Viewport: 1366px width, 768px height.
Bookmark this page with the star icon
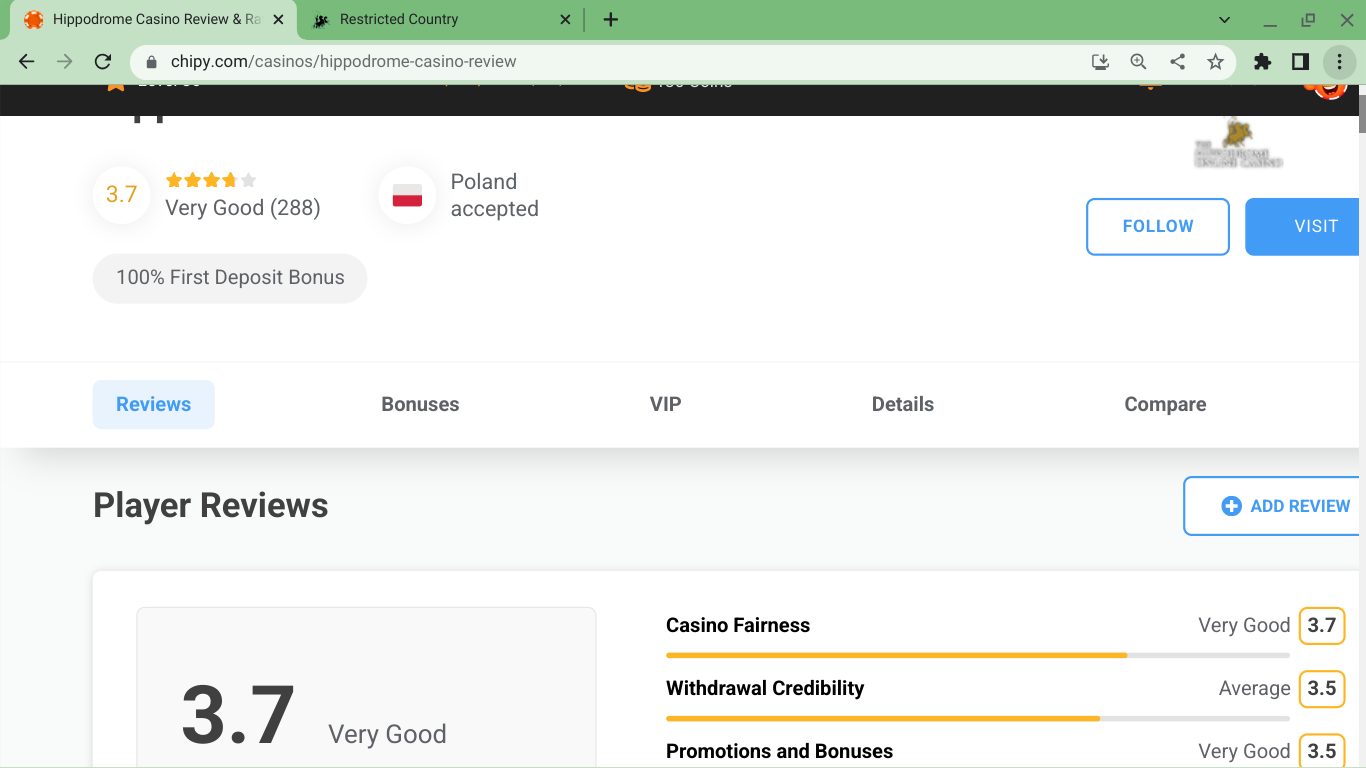click(1215, 62)
